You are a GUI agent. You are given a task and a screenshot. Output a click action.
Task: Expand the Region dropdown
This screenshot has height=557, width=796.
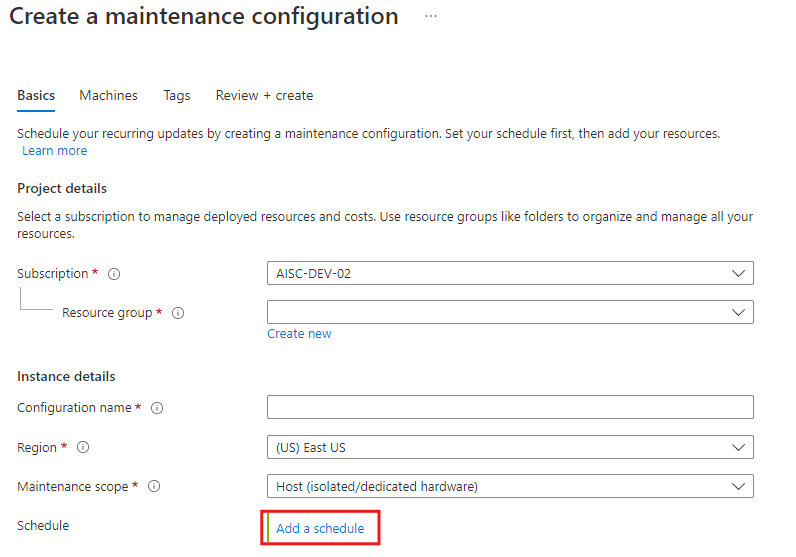click(509, 447)
